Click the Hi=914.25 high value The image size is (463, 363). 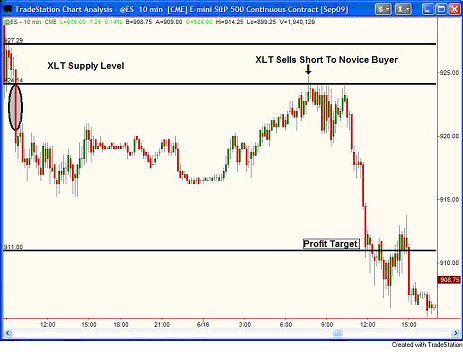click(230, 22)
